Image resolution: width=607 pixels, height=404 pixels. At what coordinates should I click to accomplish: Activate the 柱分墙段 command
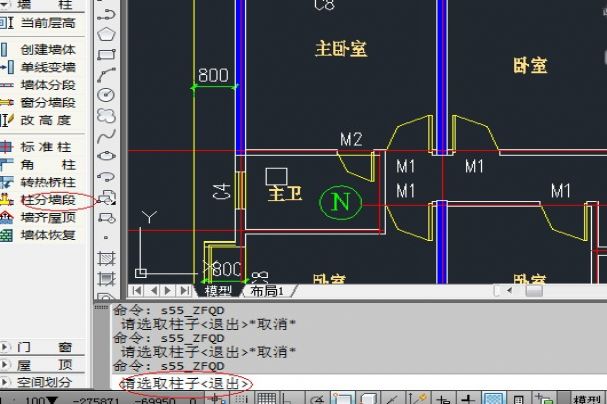pyautogui.click(x=47, y=200)
